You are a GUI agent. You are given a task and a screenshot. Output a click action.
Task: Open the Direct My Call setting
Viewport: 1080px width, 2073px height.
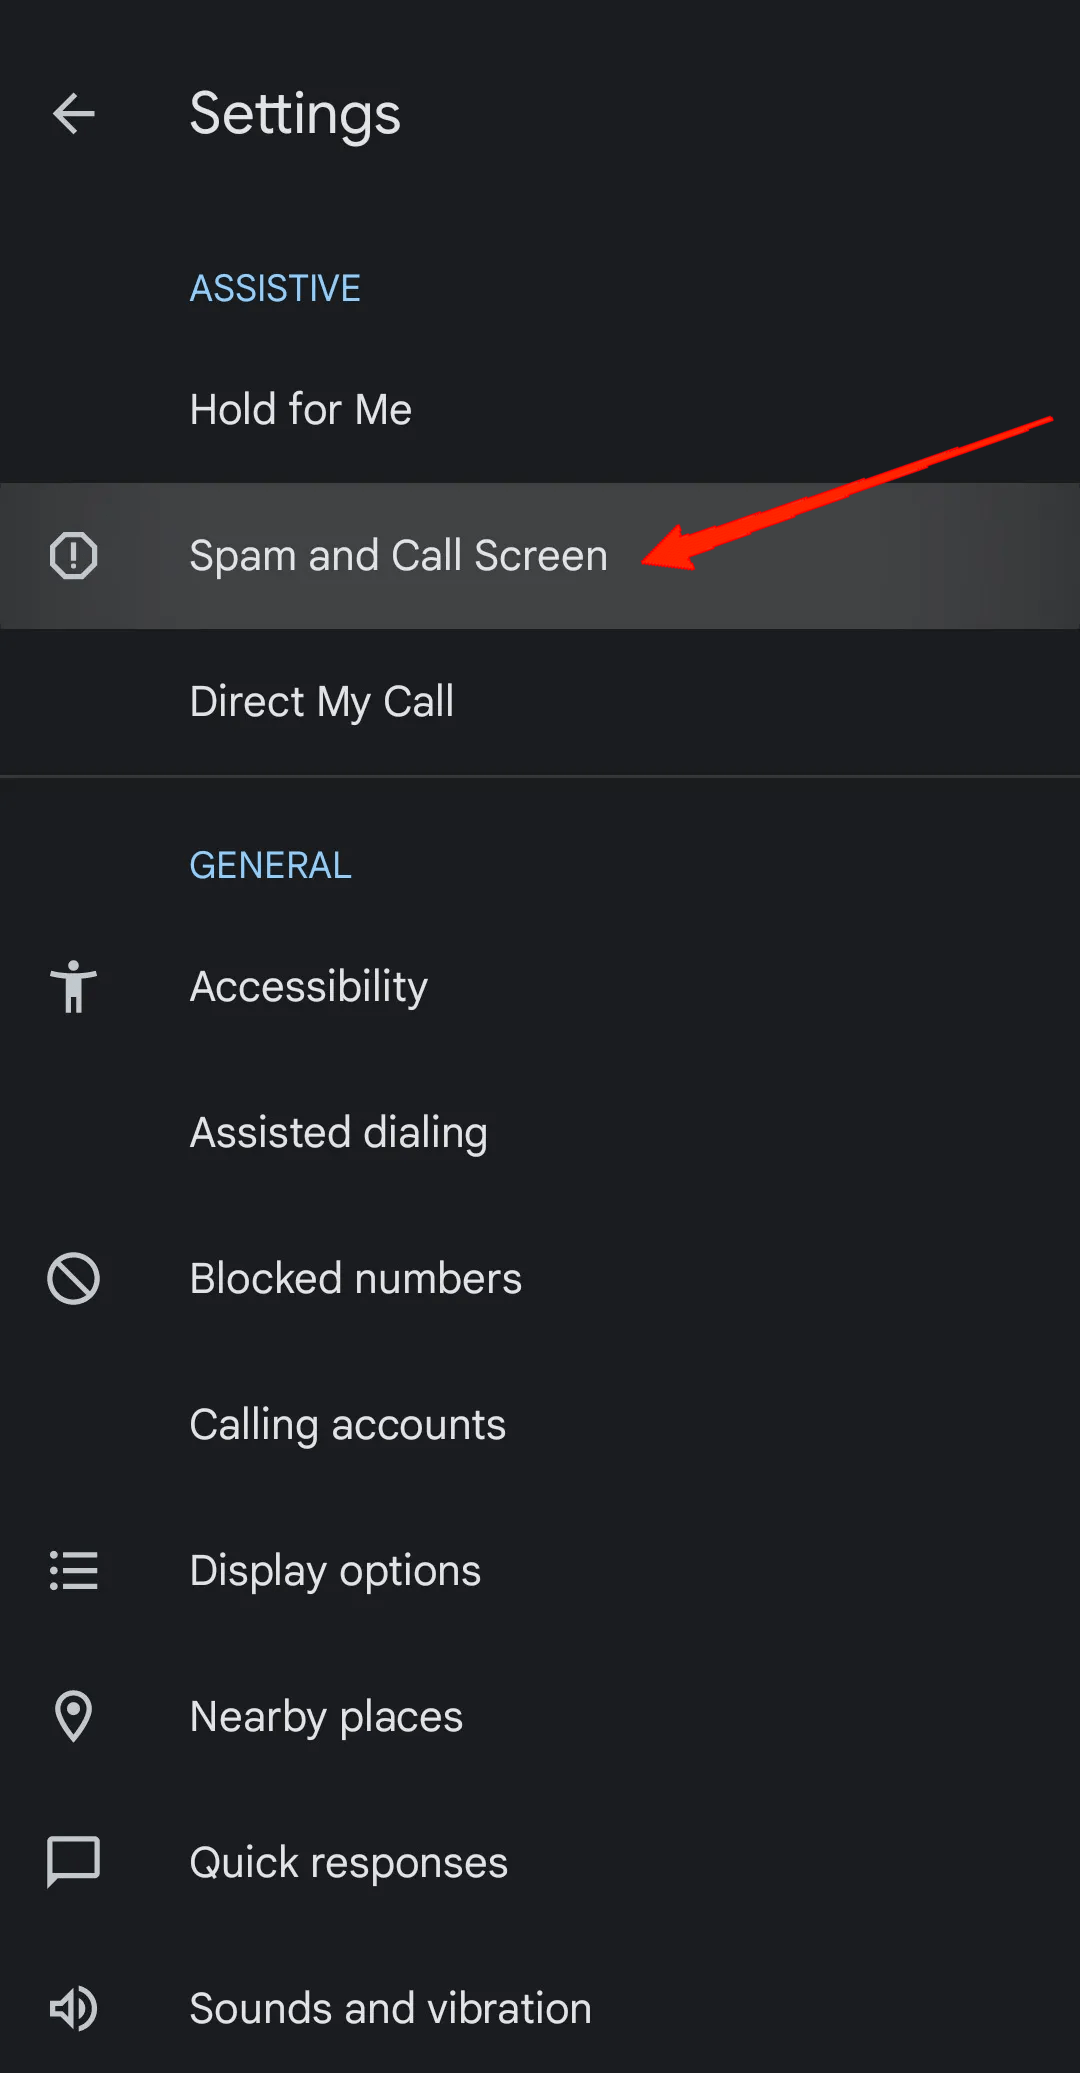pyautogui.click(x=322, y=701)
